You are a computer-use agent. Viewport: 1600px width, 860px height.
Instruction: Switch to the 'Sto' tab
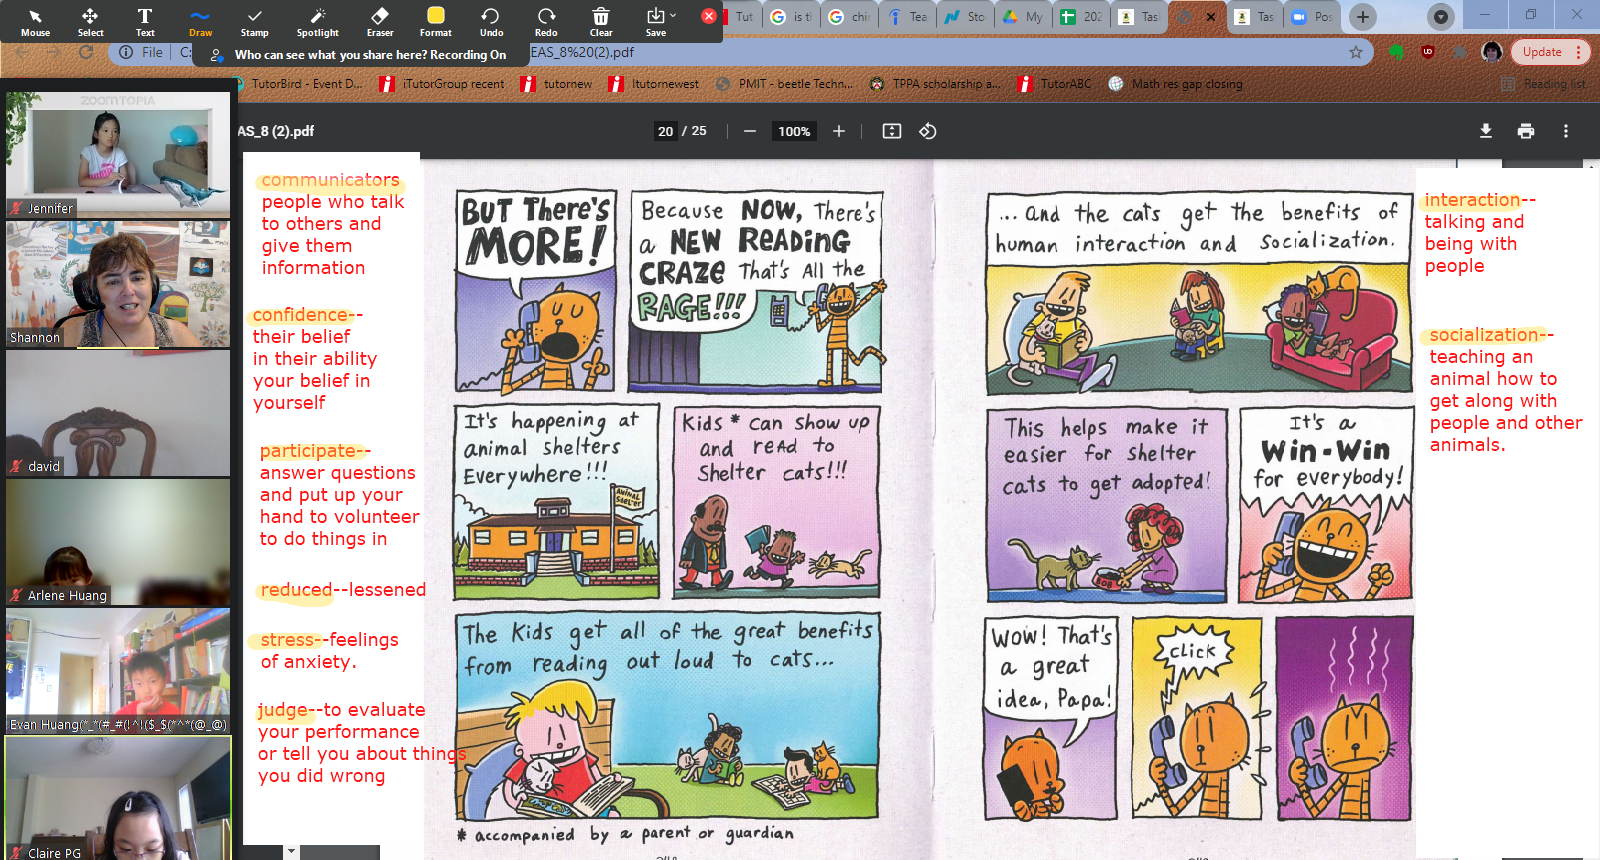pos(966,17)
